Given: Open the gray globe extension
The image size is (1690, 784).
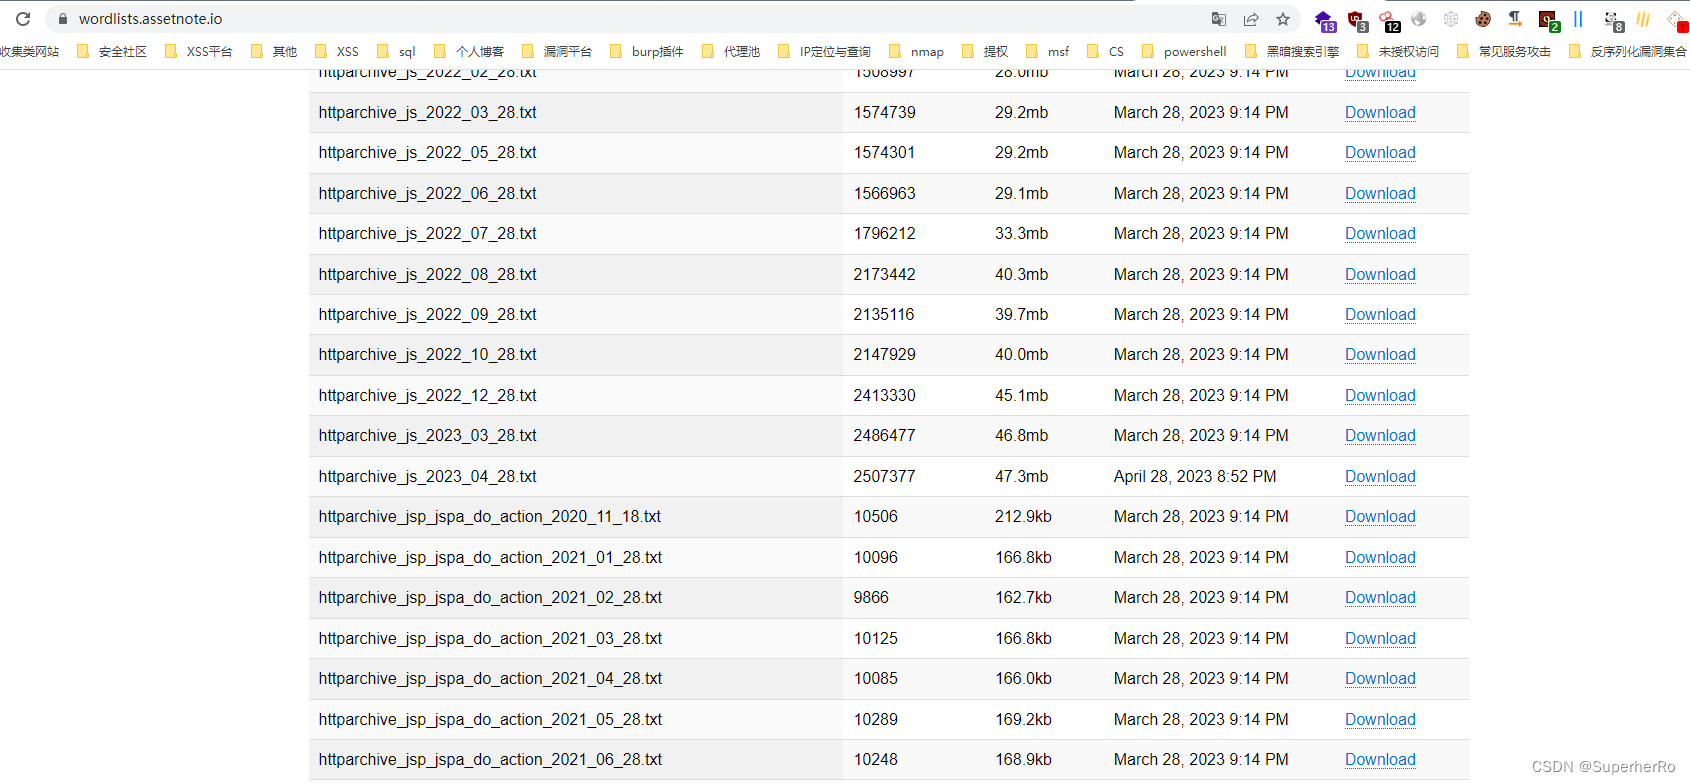Looking at the screenshot, I should 1419,19.
